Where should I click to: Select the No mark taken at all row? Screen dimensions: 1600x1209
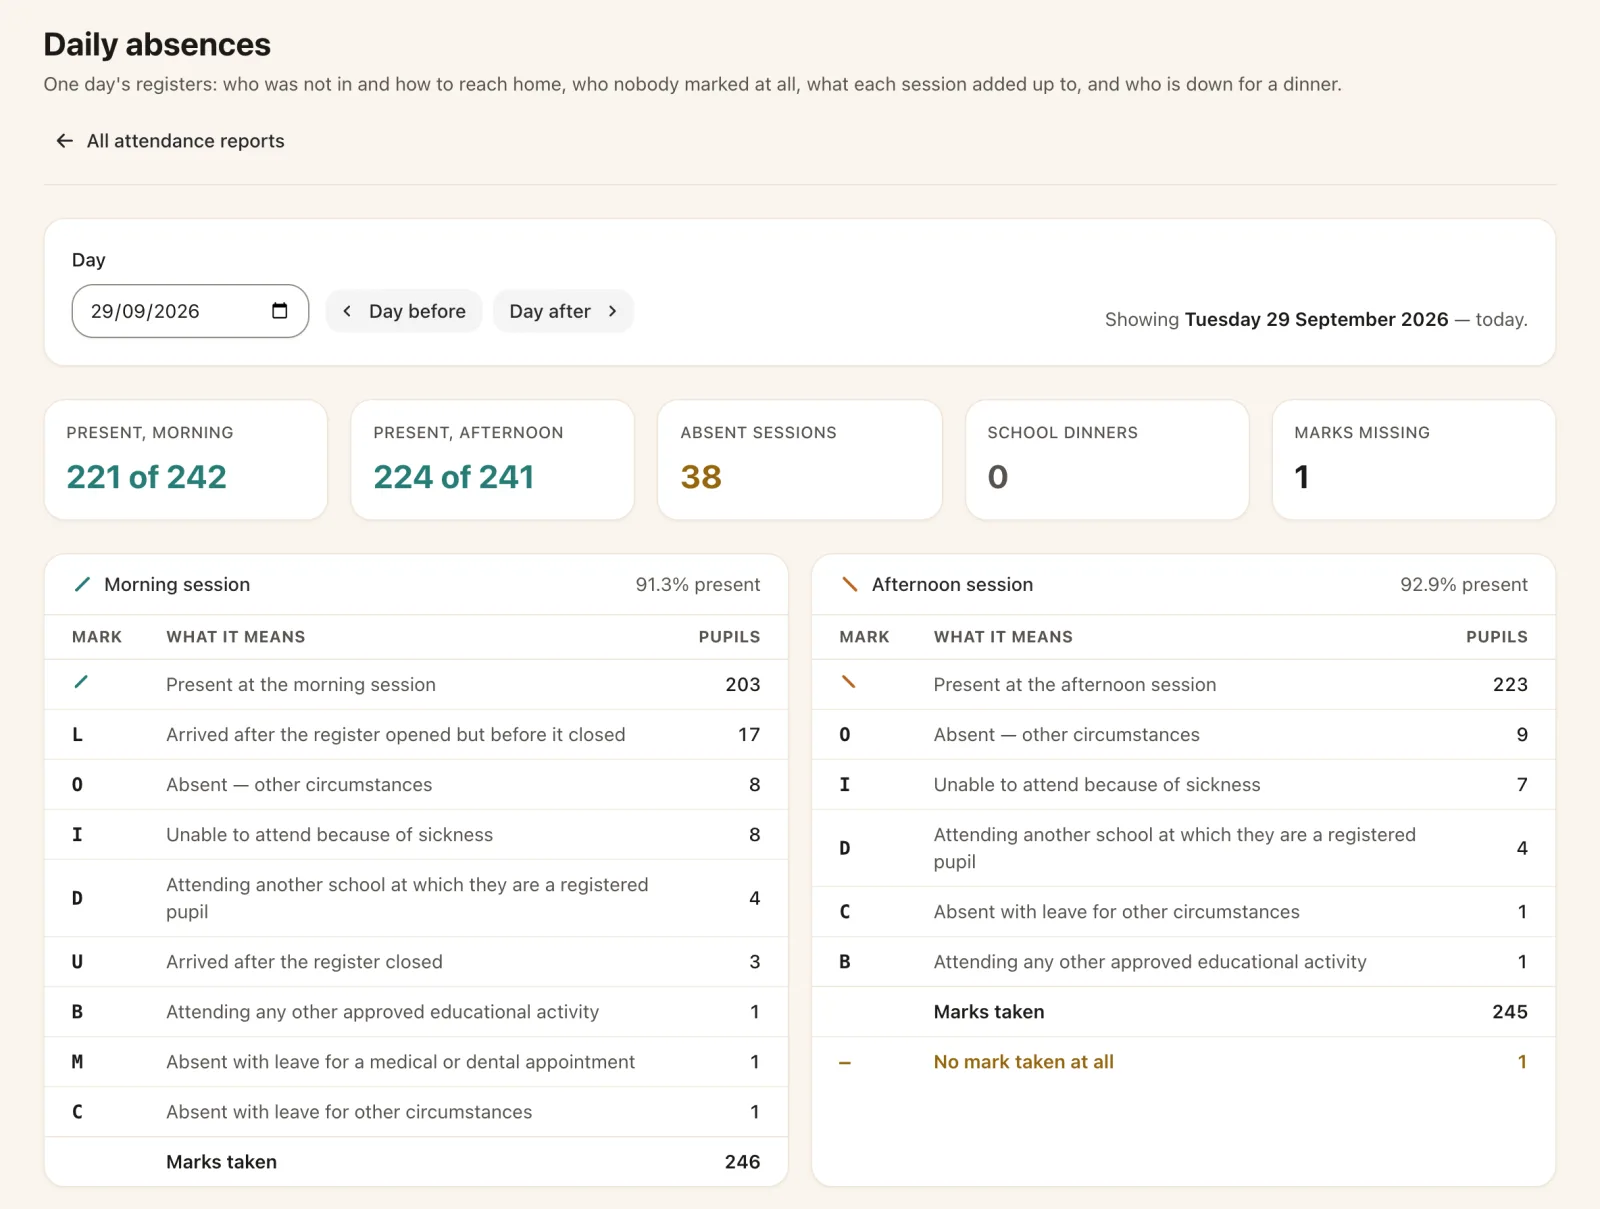coord(1184,1062)
